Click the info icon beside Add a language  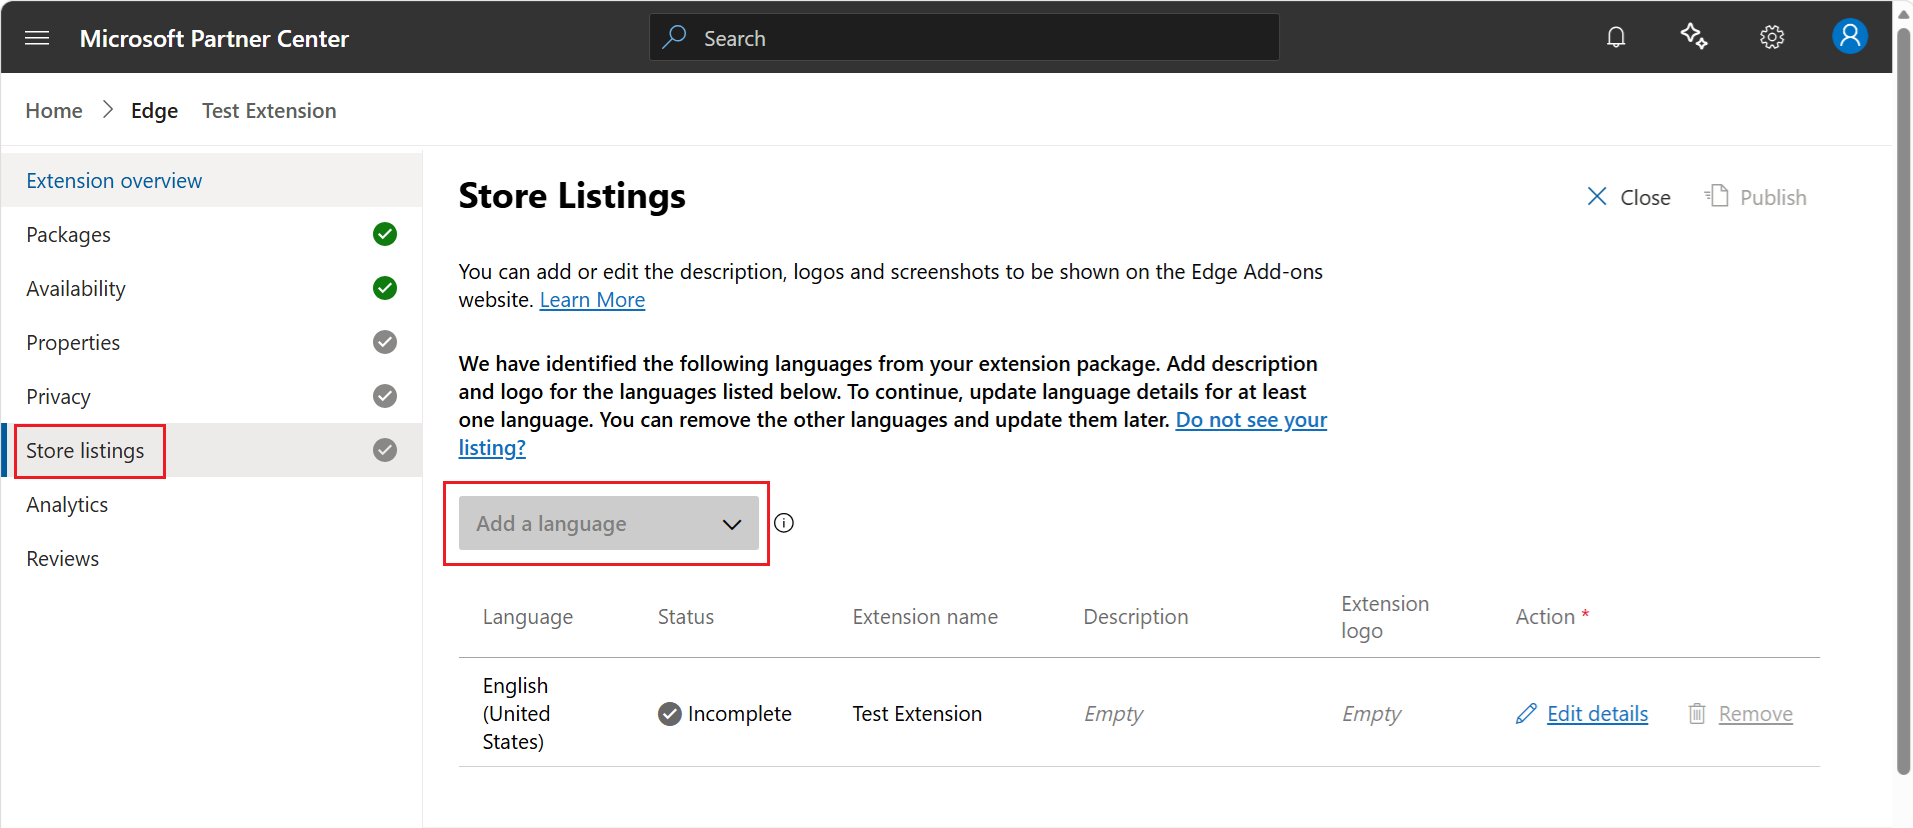click(x=784, y=523)
